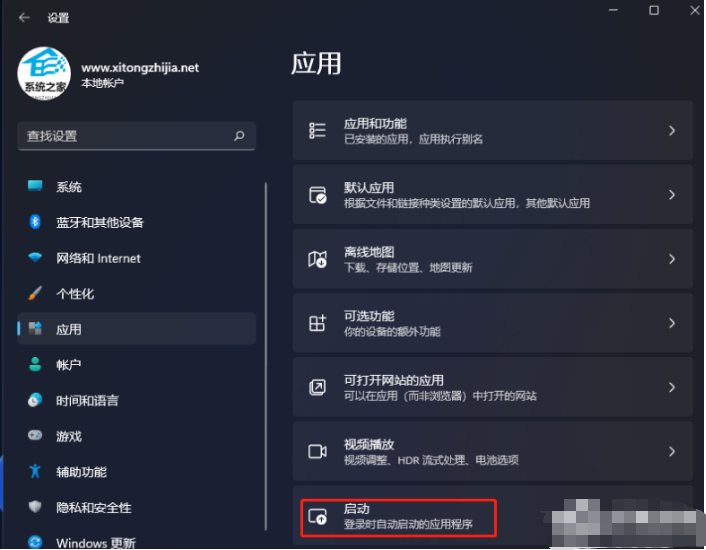Image resolution: width=706 pixels, height=550 pixels.
Task: Click the search magnifier in 查找设置
Action: point(239,135)
